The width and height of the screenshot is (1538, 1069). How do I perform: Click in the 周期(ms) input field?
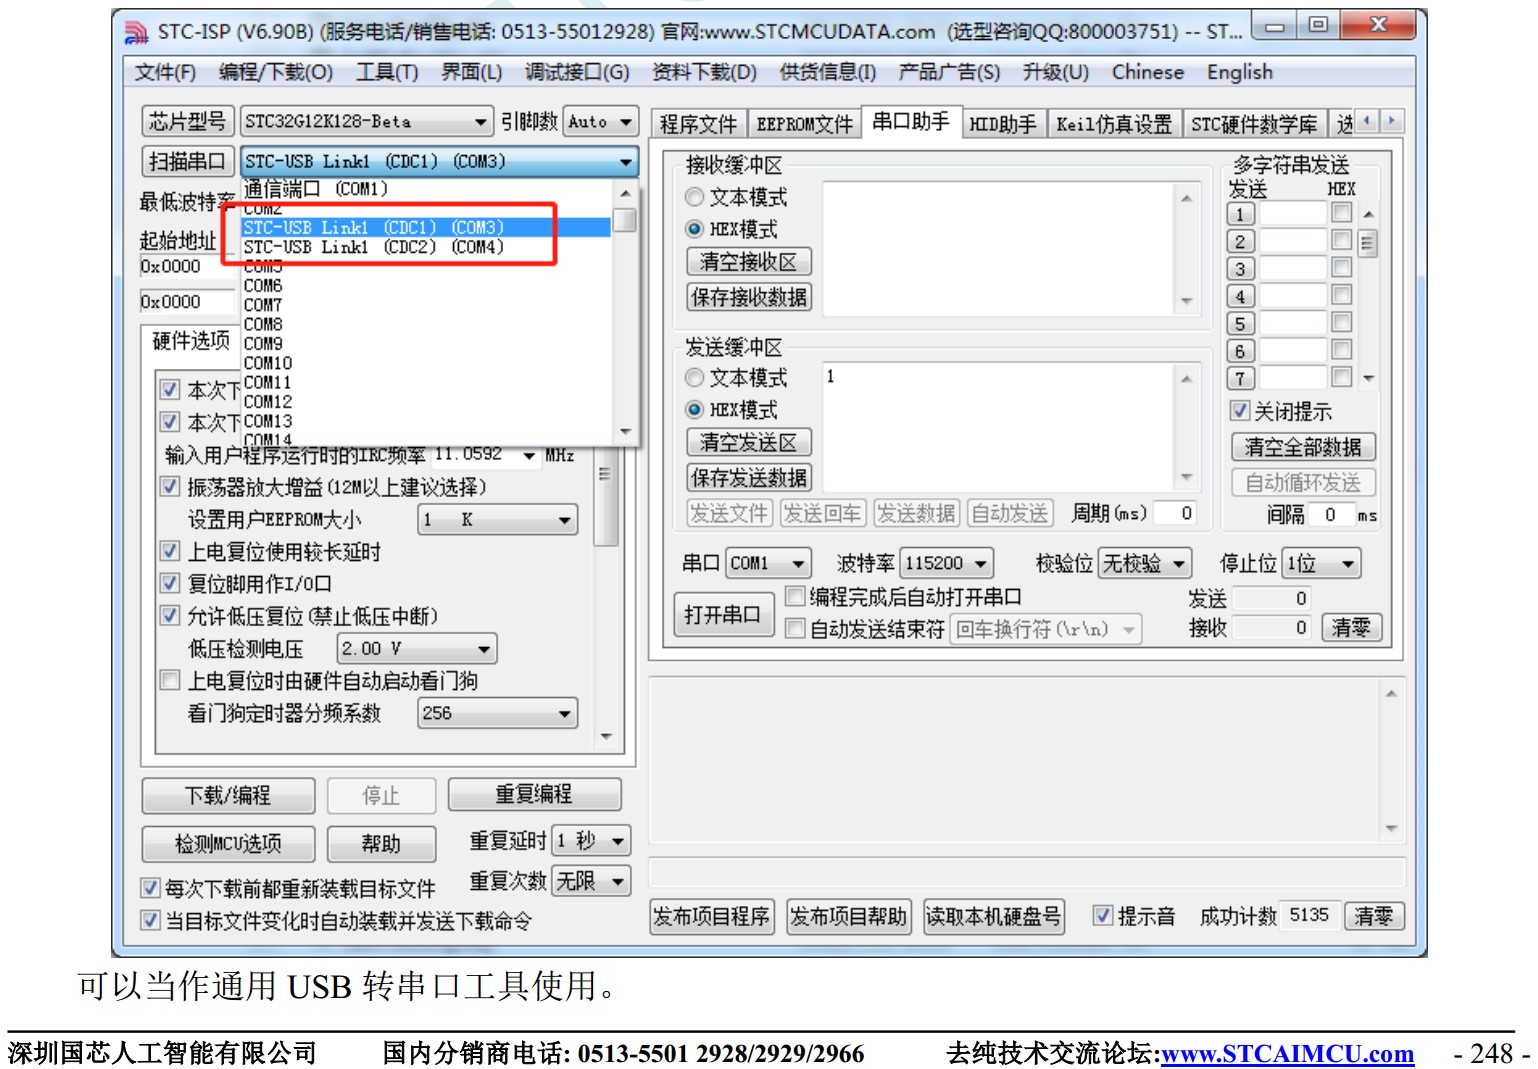(1176, 513)
